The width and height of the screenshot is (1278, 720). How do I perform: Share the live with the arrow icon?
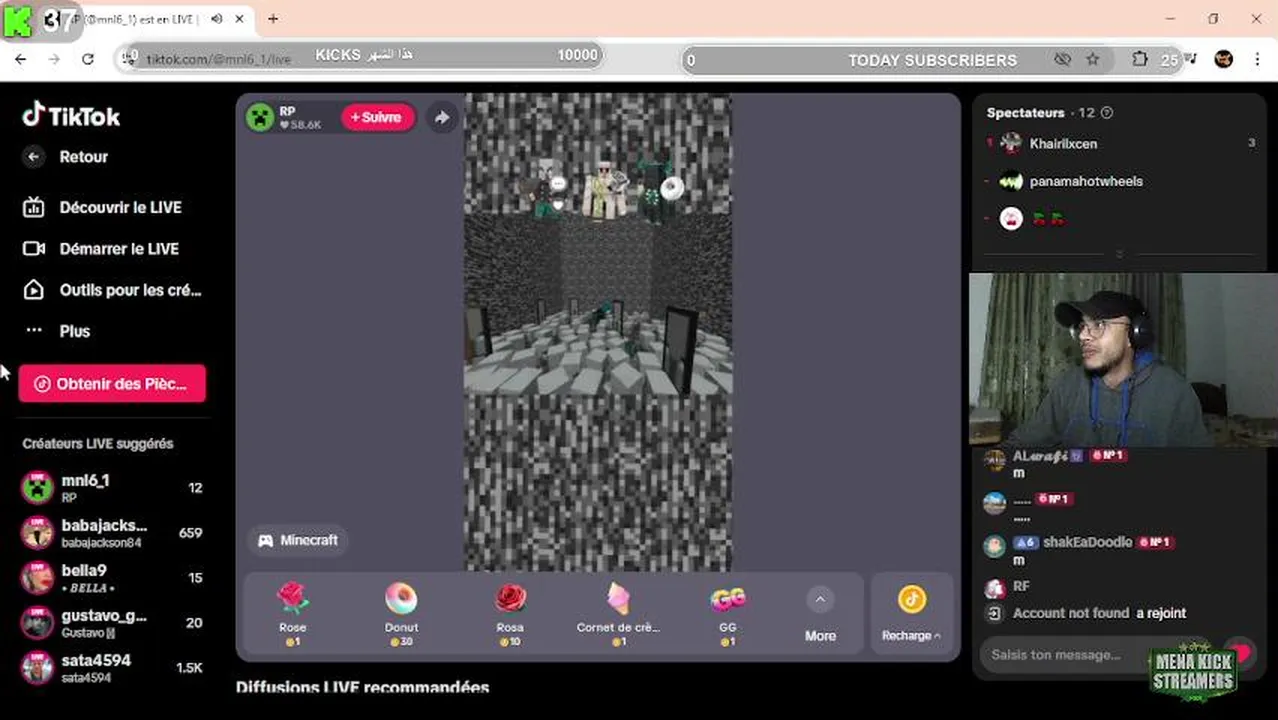[x=441, y=117]
